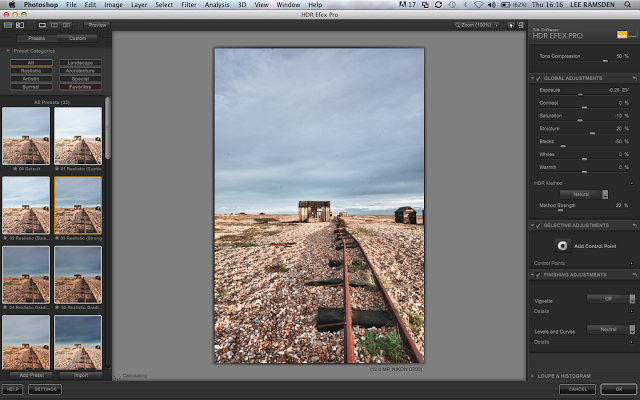Open the Settings button
640x400 pixels.
[45, 389]
